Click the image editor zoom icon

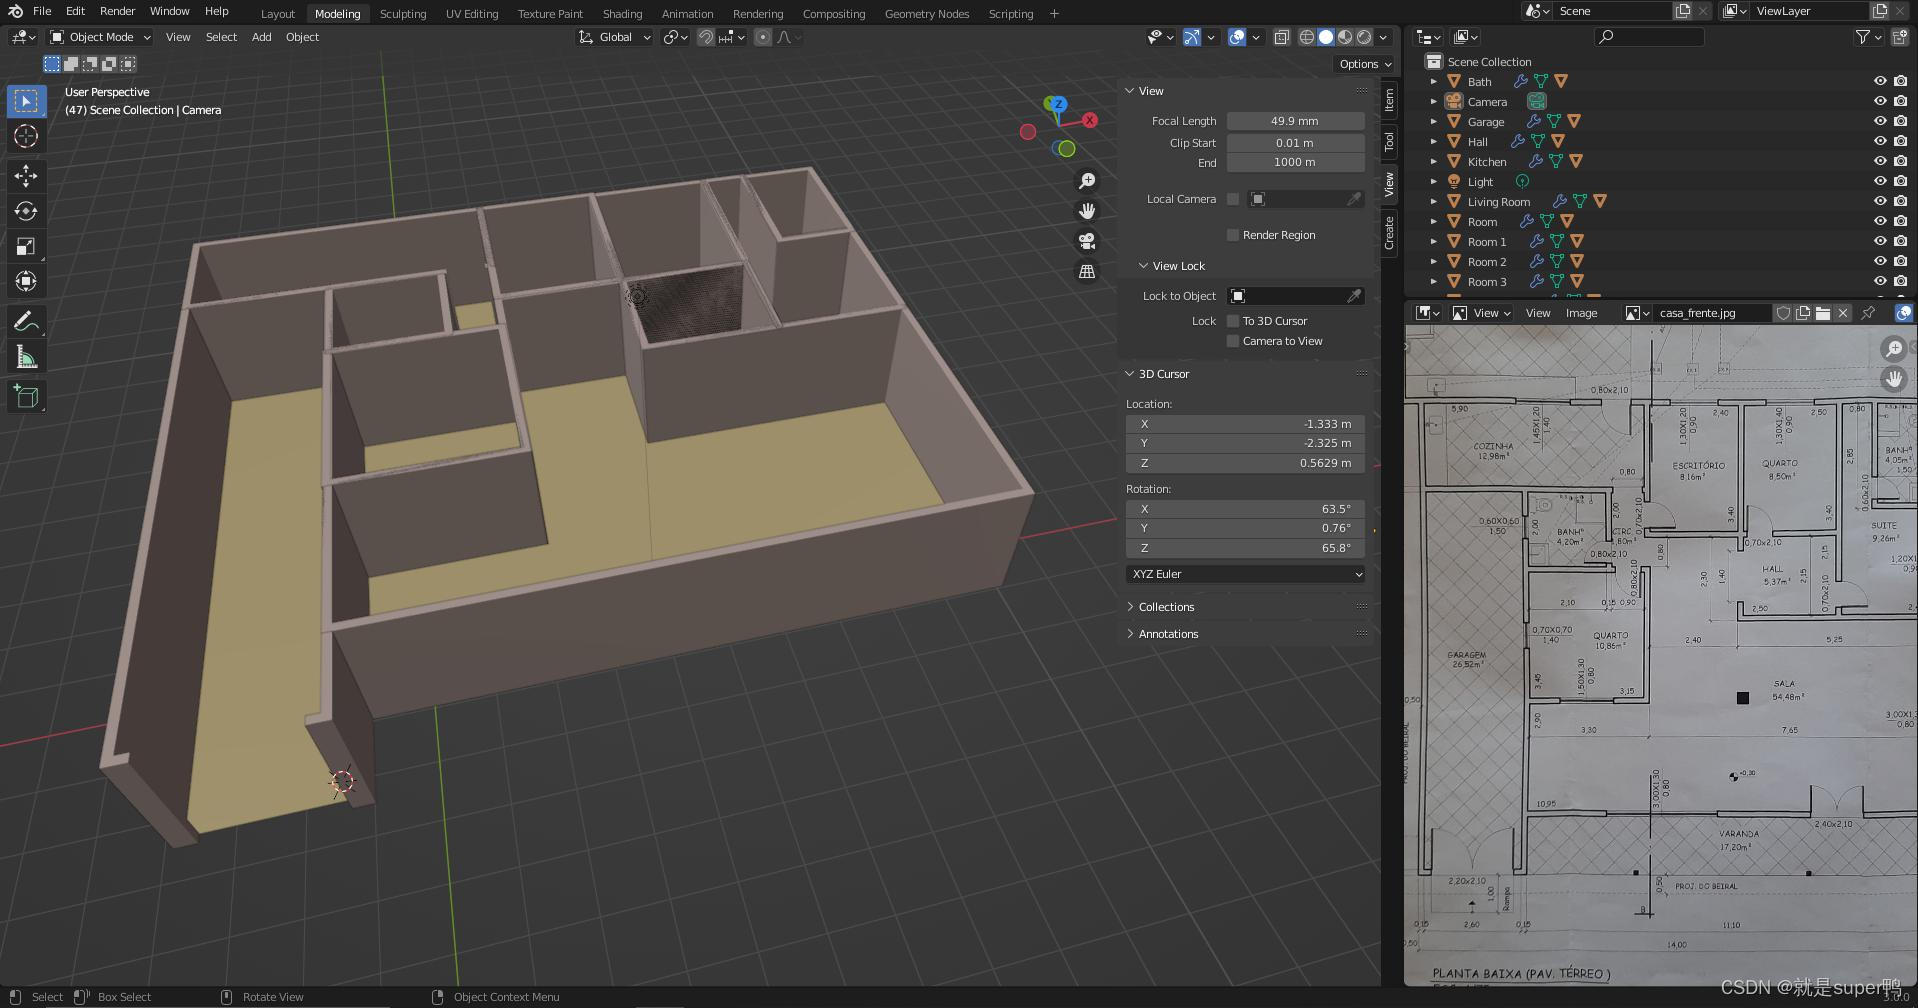[1894, 348]
